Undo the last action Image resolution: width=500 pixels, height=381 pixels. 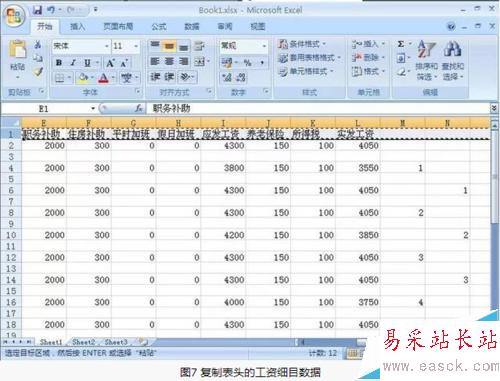(51, 10)
